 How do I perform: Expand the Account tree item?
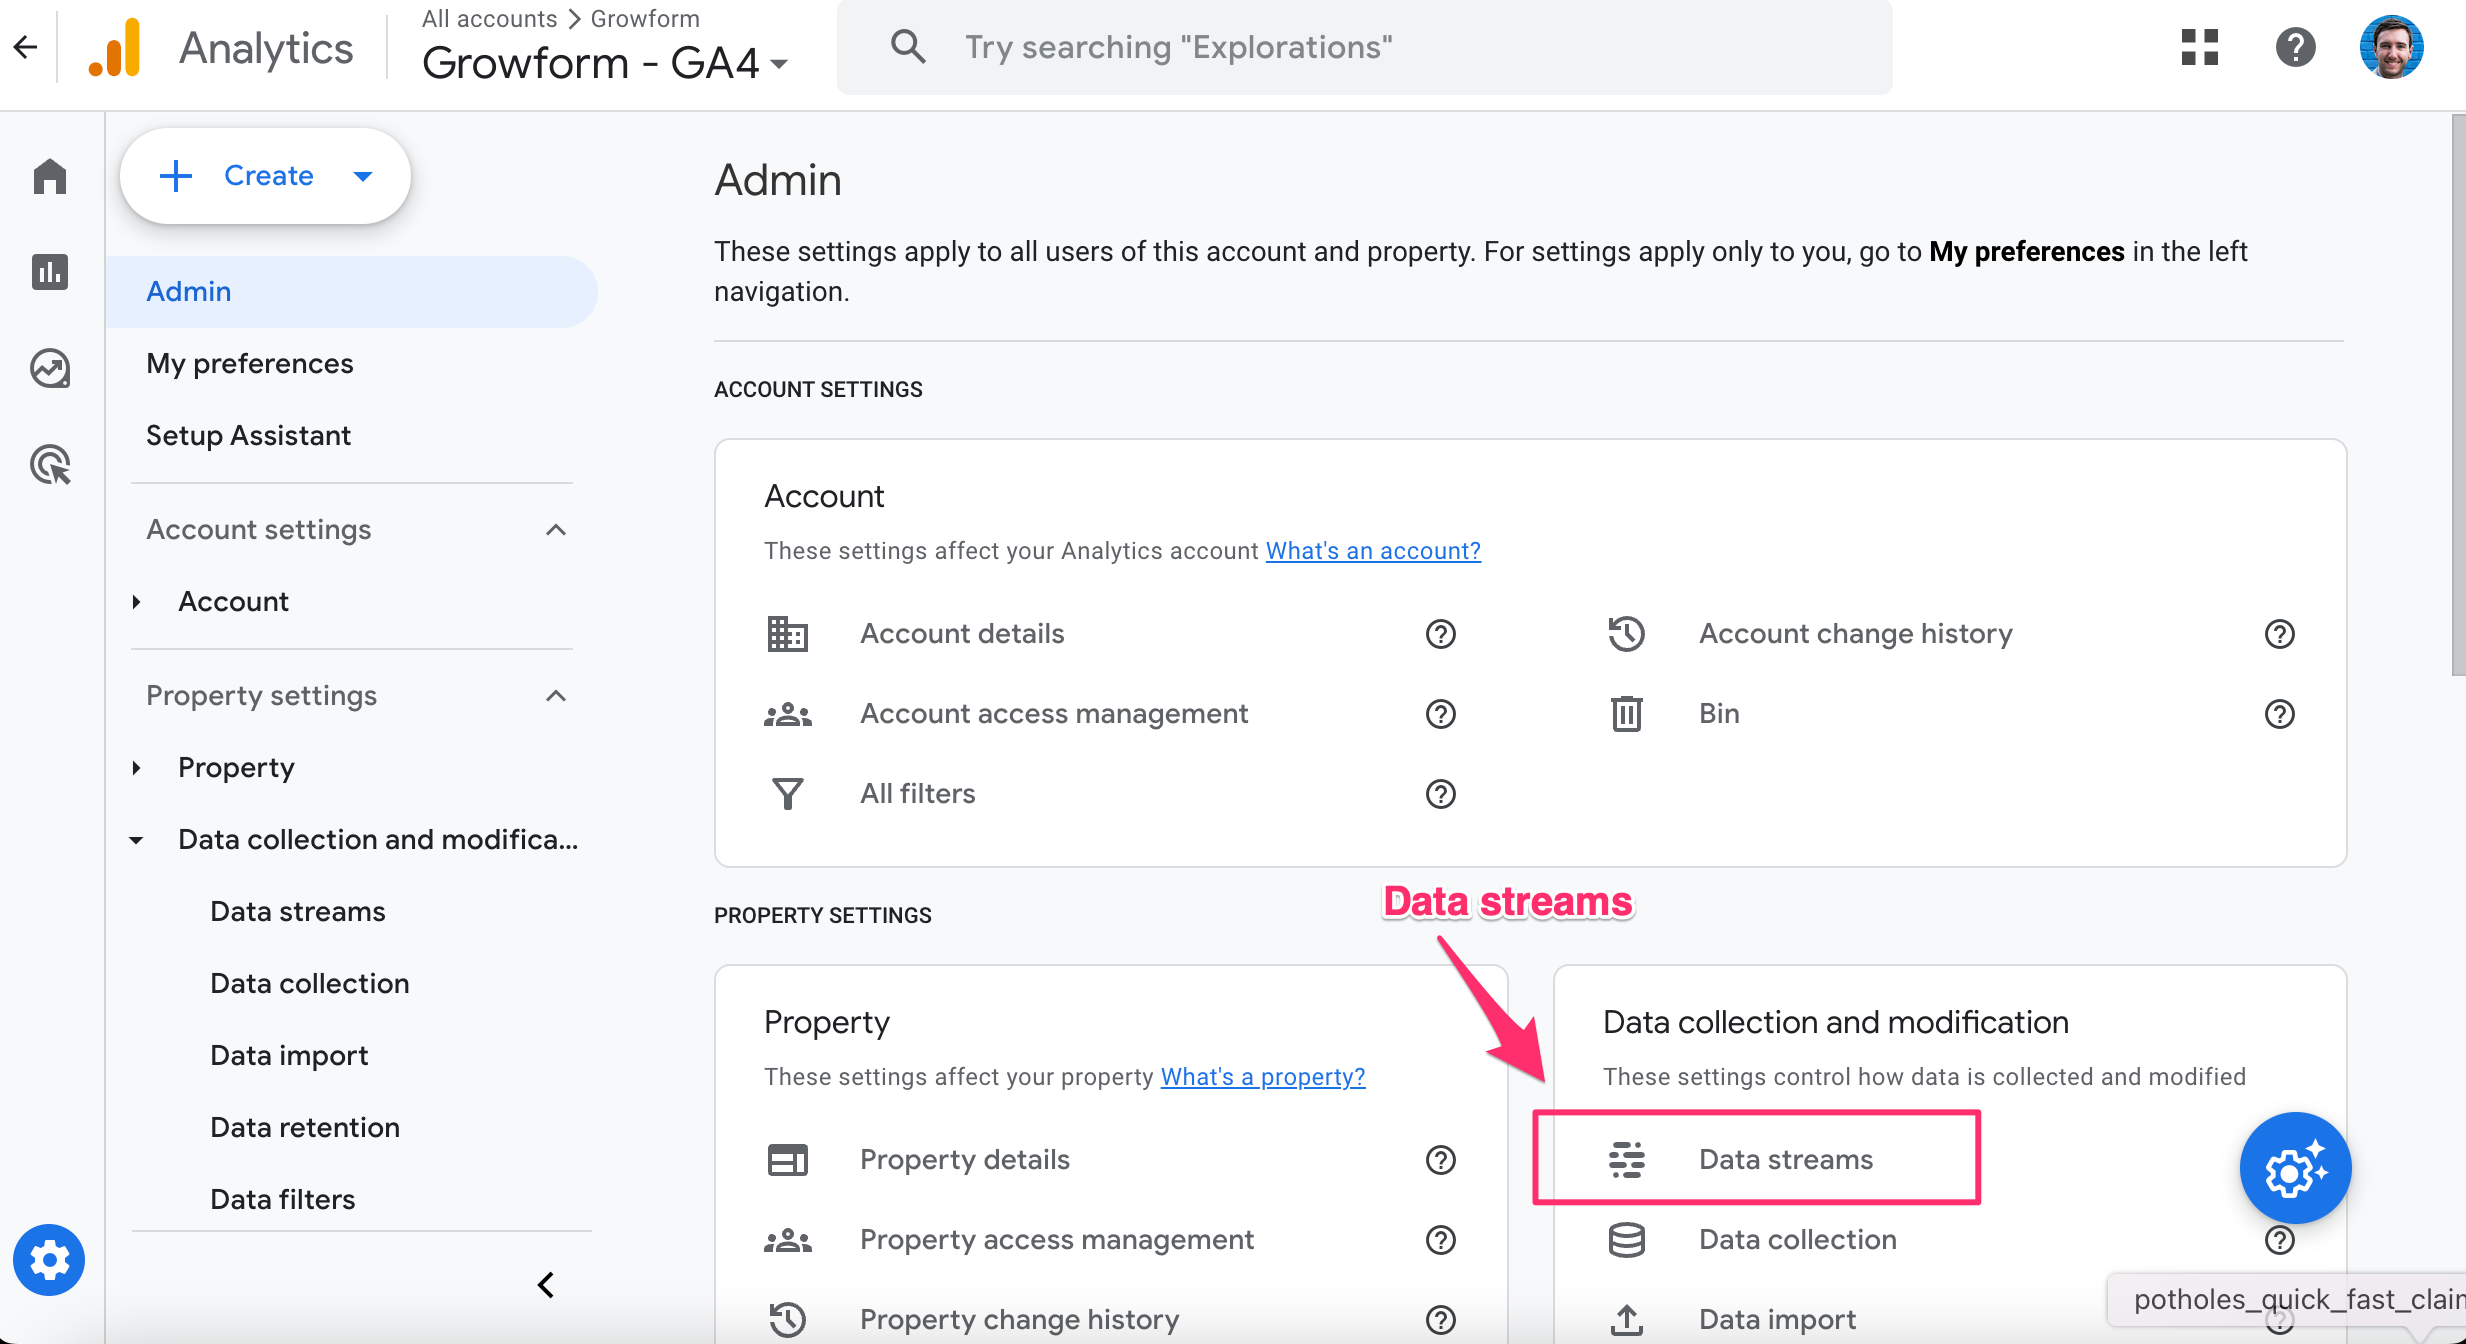click(136, 601)
